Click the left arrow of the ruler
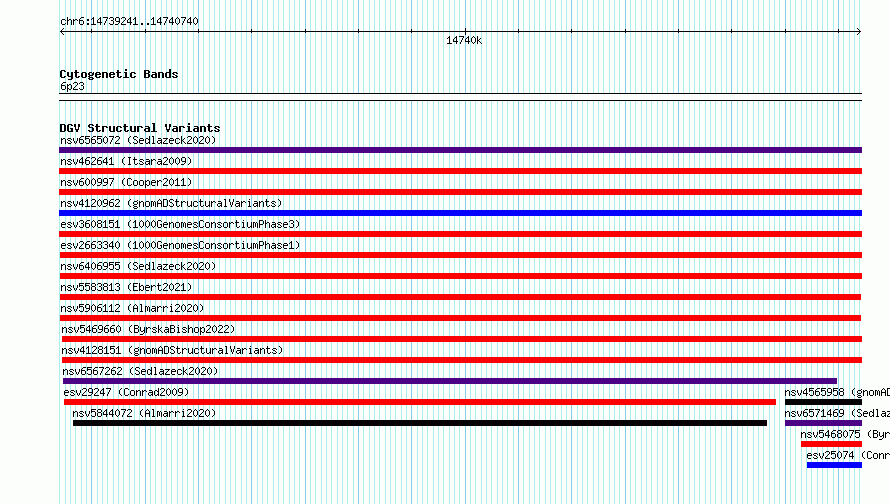Screen dimensions: 890x504 point(62,32)
